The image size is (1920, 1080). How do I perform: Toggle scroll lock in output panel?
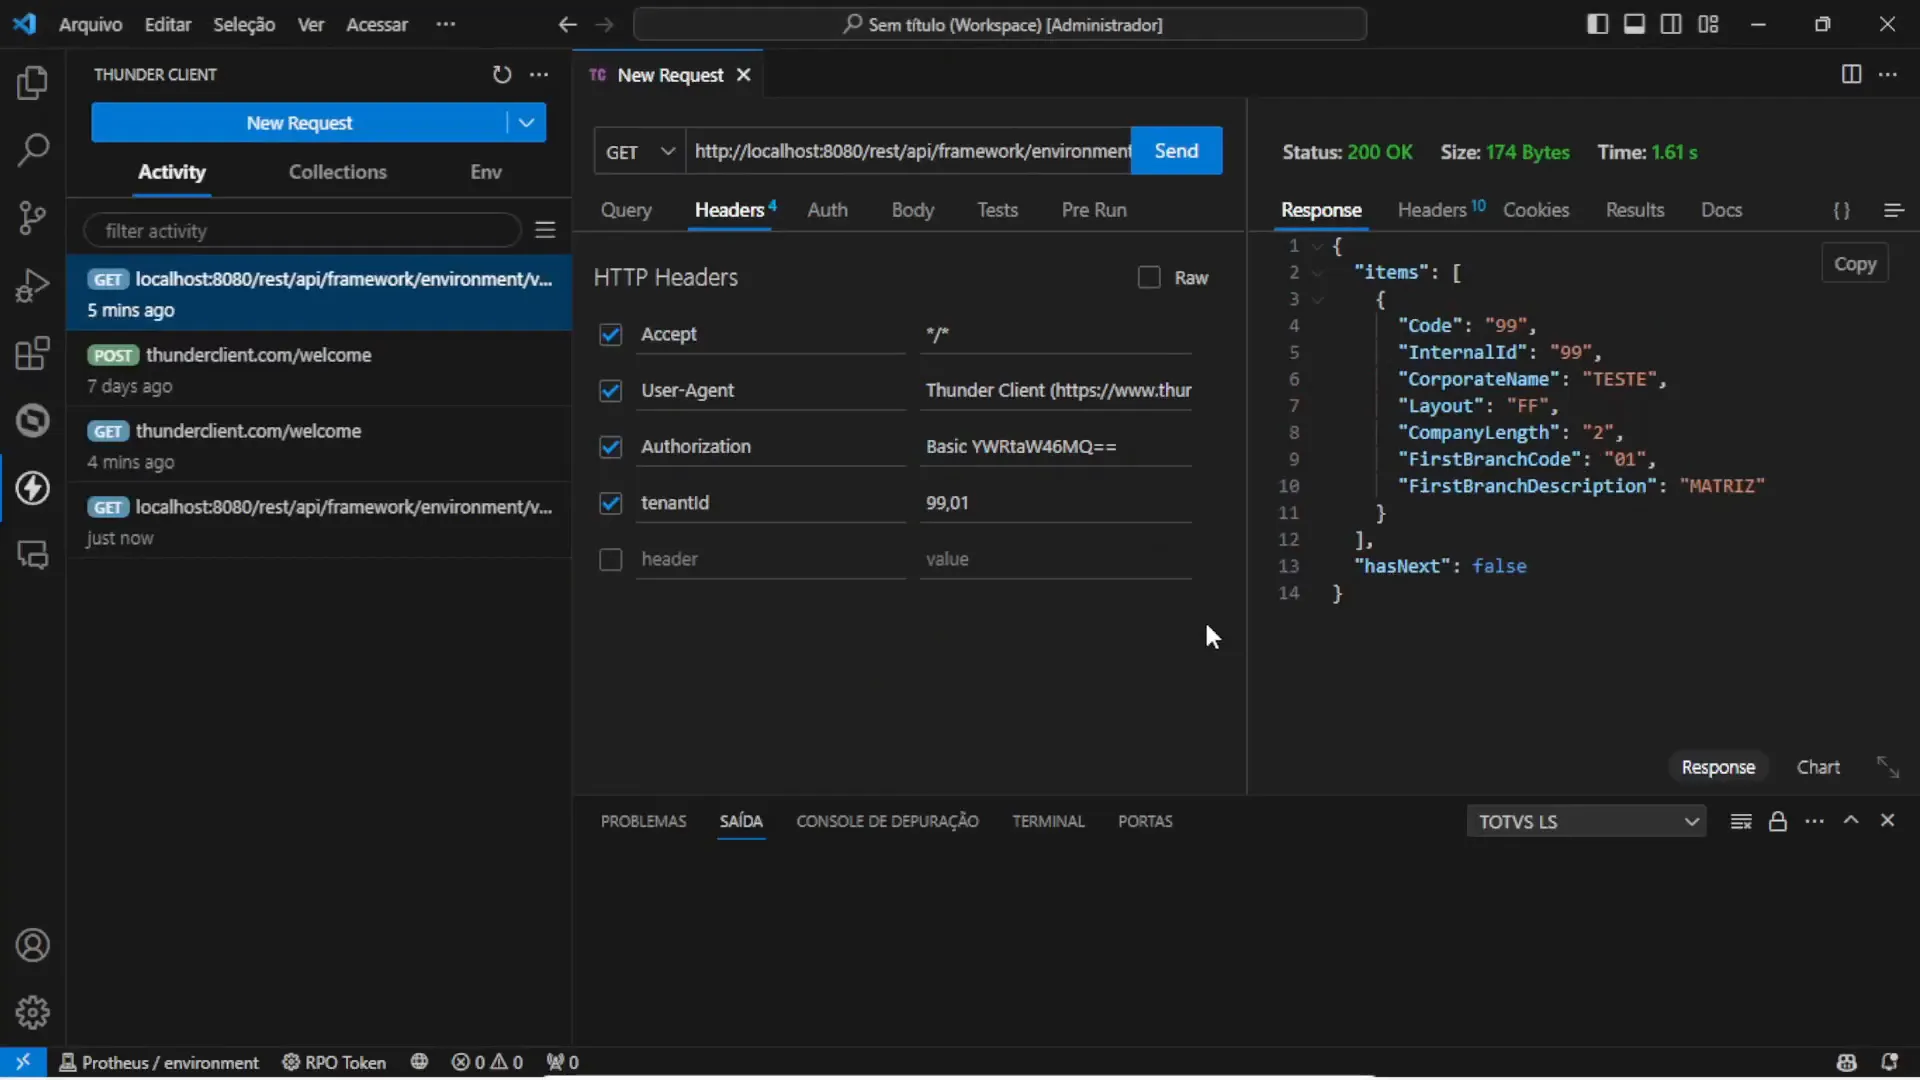pos(1778,820)
